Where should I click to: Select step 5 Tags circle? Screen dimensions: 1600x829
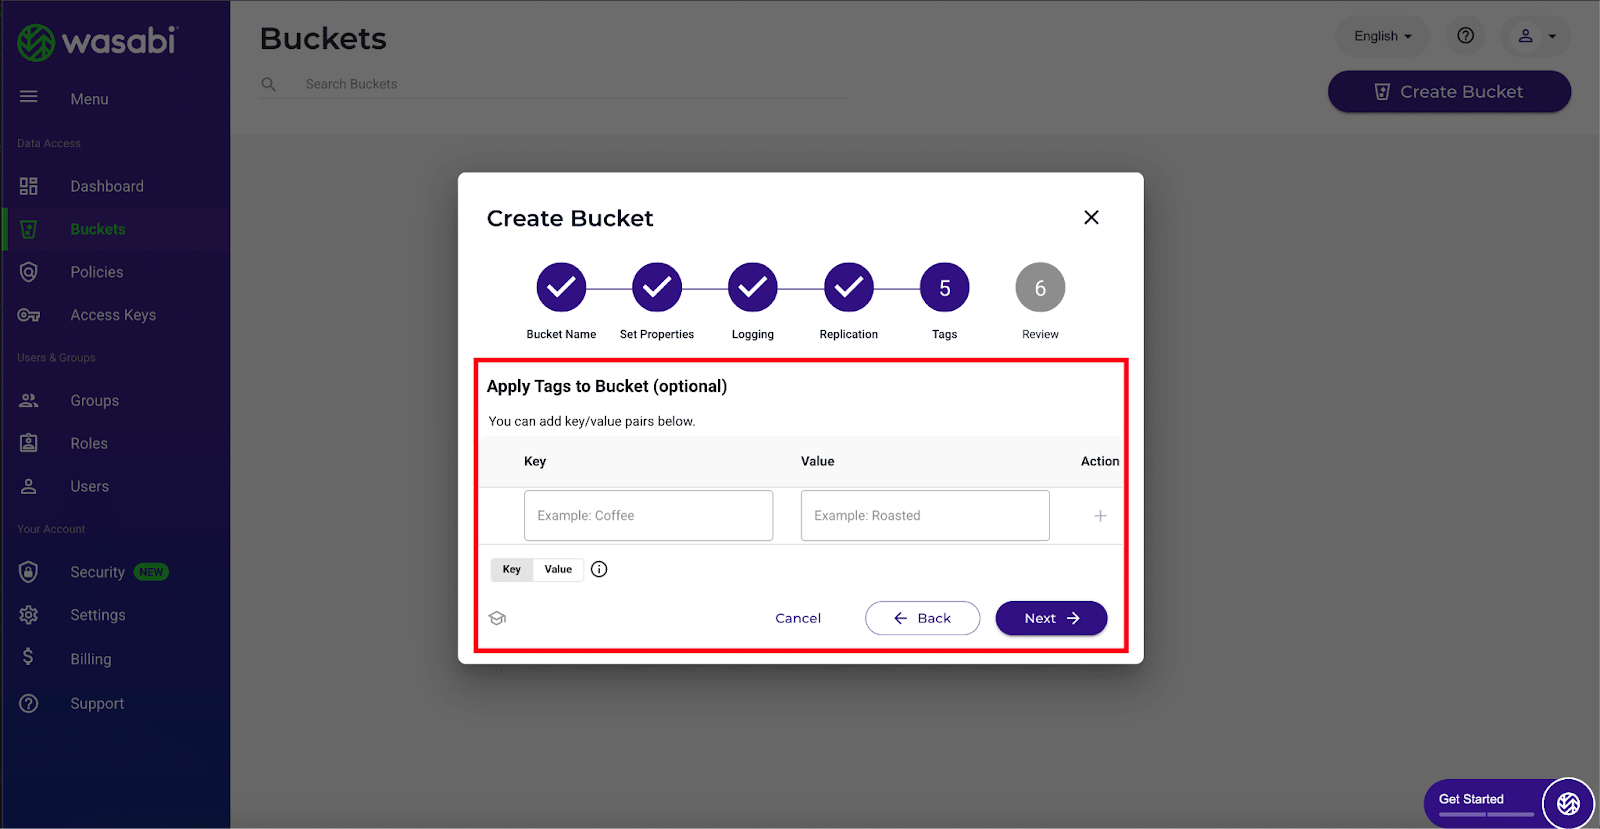click(945, 288)
